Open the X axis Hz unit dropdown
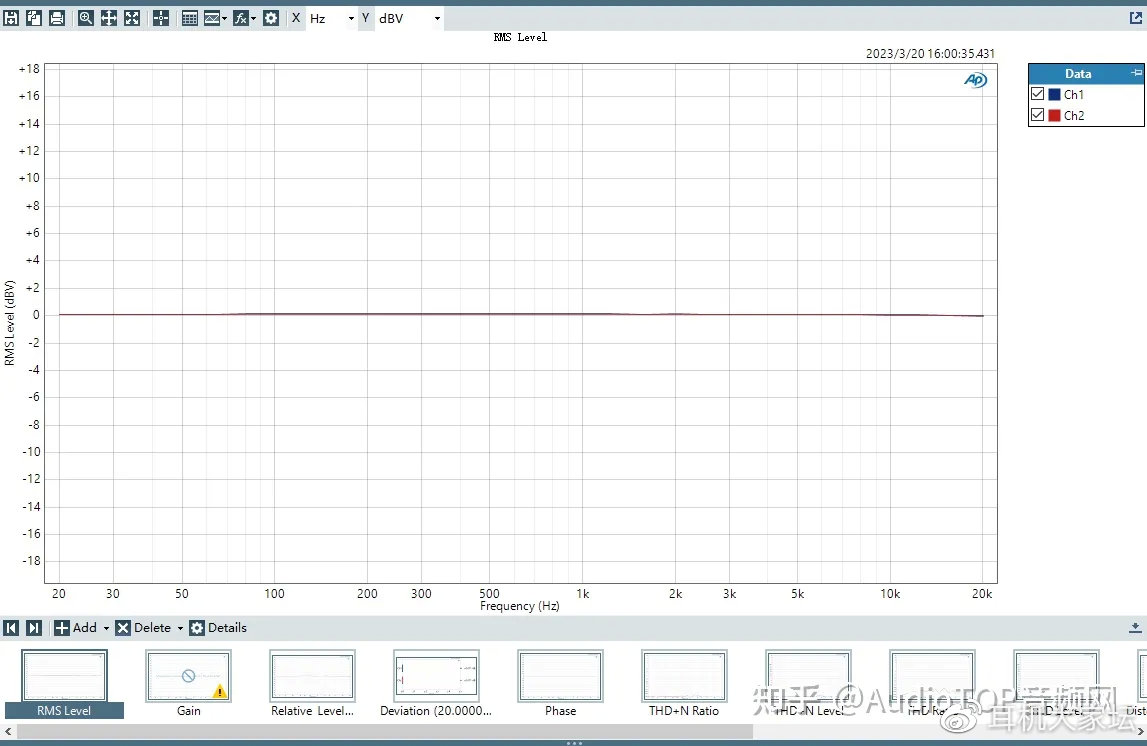 (x=351, y=19)
